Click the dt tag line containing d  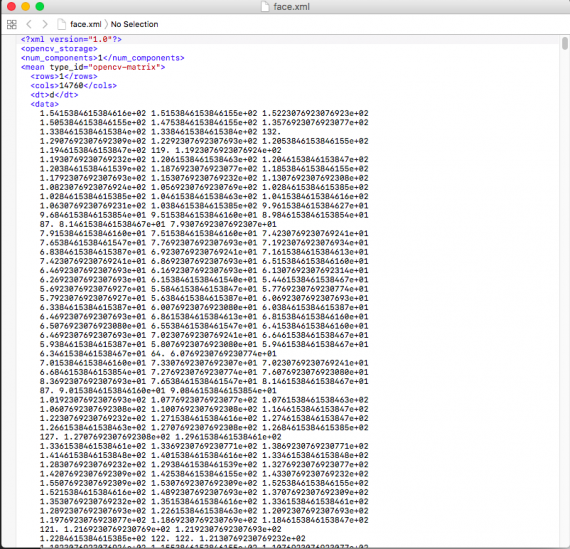pyautogui.click(x=54, y=95)
